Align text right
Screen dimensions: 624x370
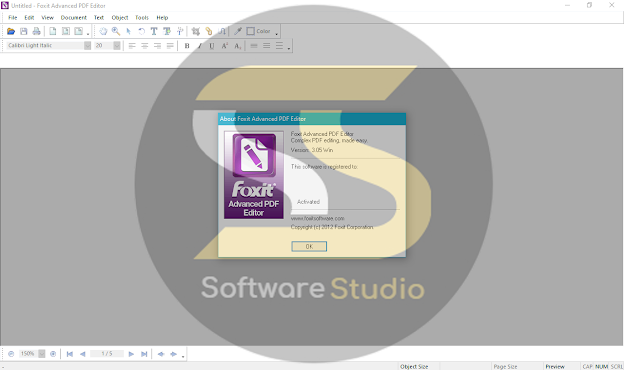point(157,46)
